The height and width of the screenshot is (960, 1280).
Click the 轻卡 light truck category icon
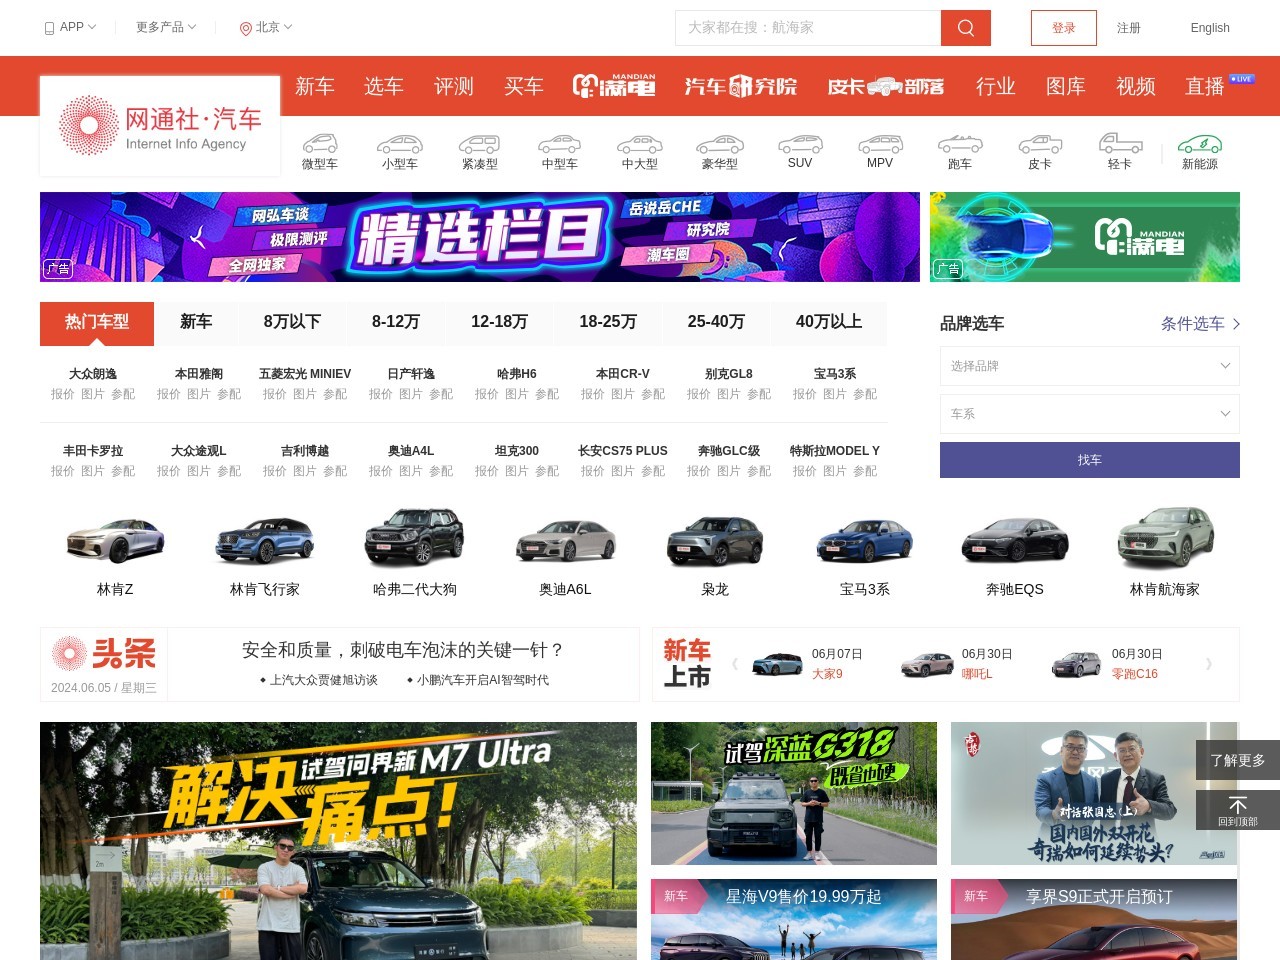[x=1119, y=145]
